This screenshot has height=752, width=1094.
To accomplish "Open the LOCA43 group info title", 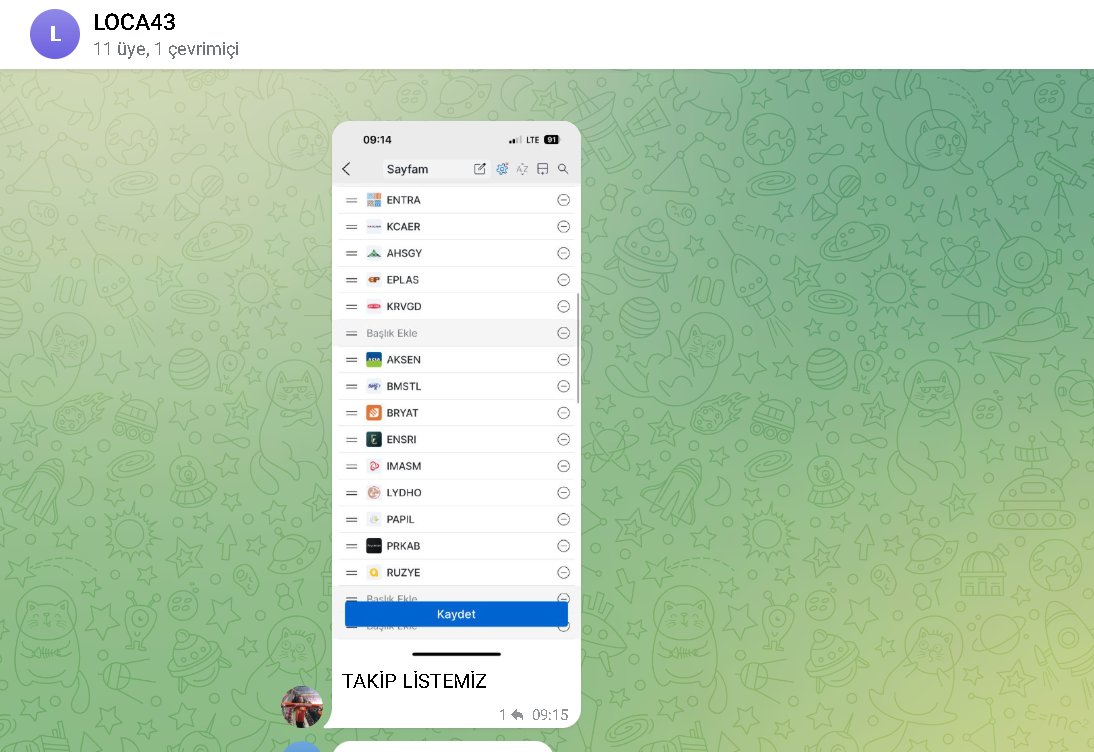I will tap(134, 22).
